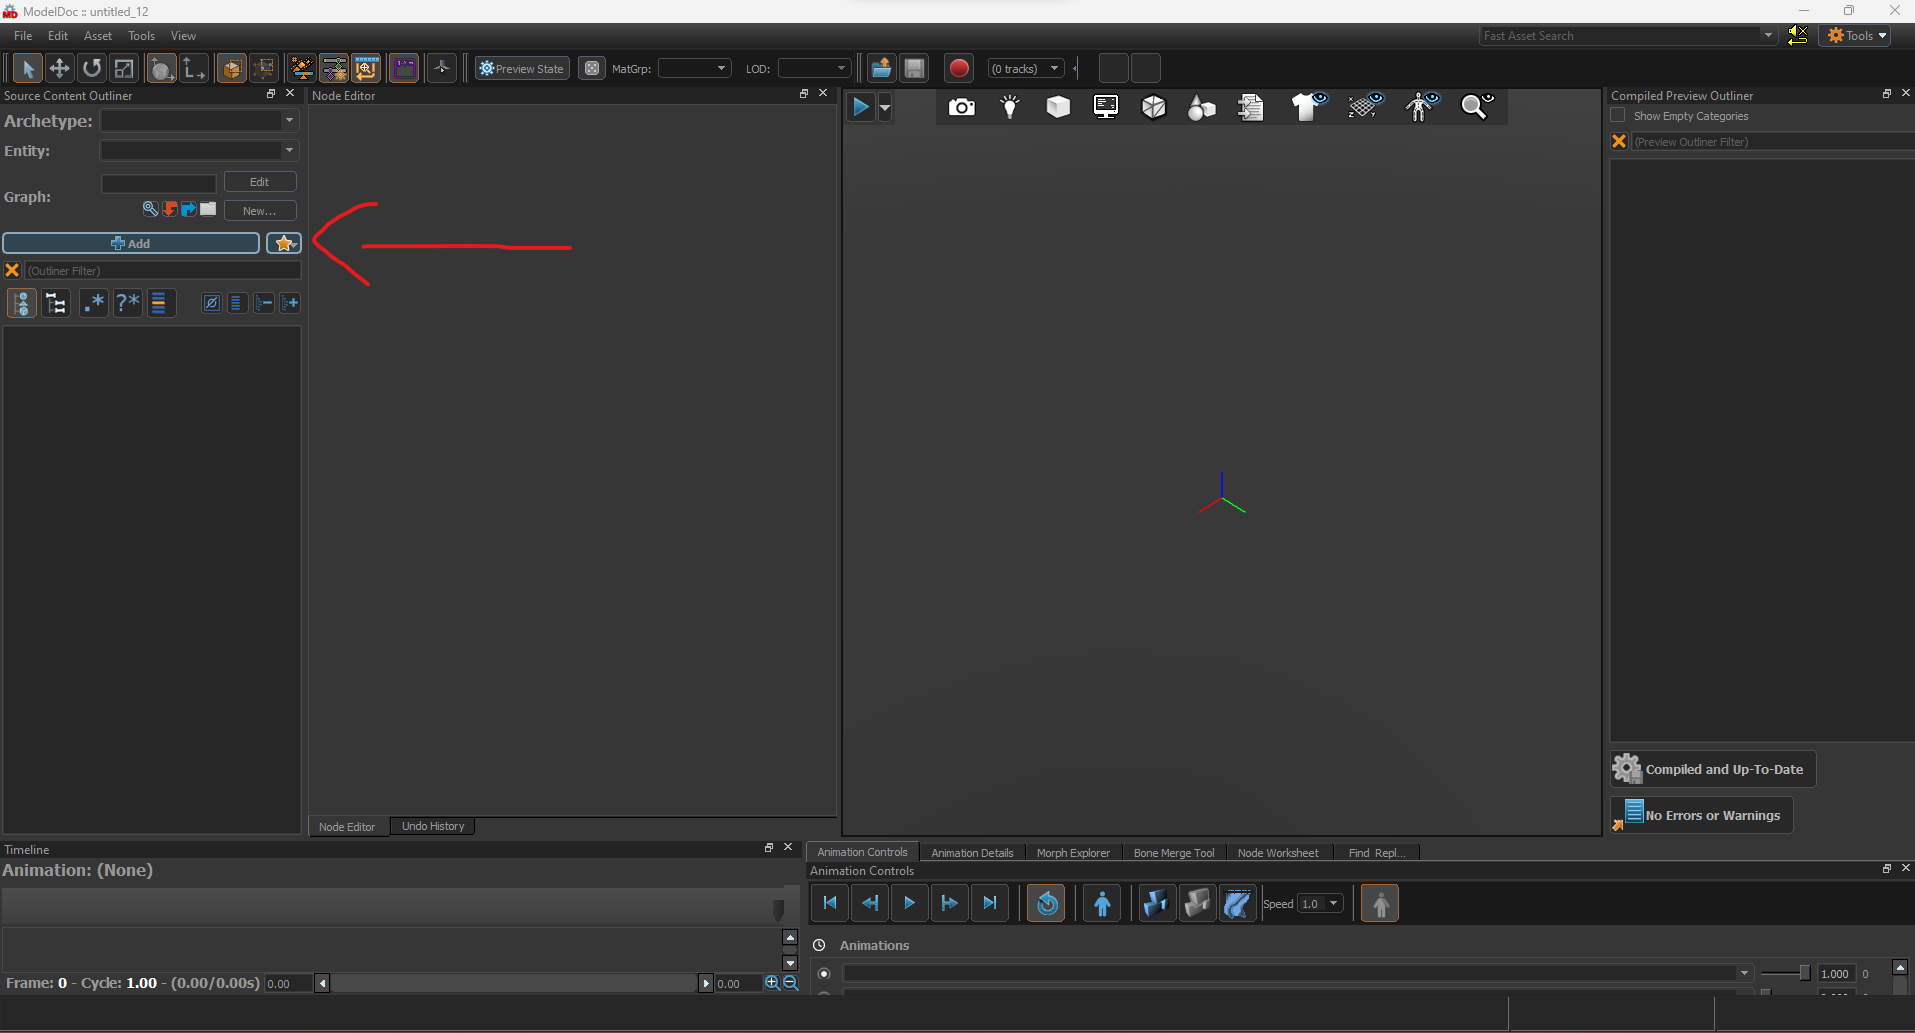This screenshot has height=1033, width=1915.
Task: Click the New... graph button
Action: [x=260, y=210]
